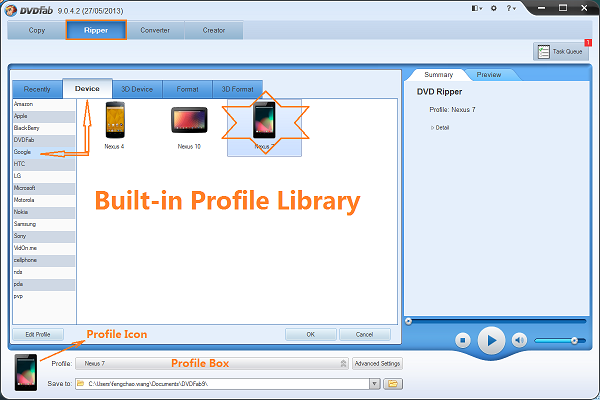Confirm with the OK button
This screenshot has width=600, height=400.
[311, 335]
